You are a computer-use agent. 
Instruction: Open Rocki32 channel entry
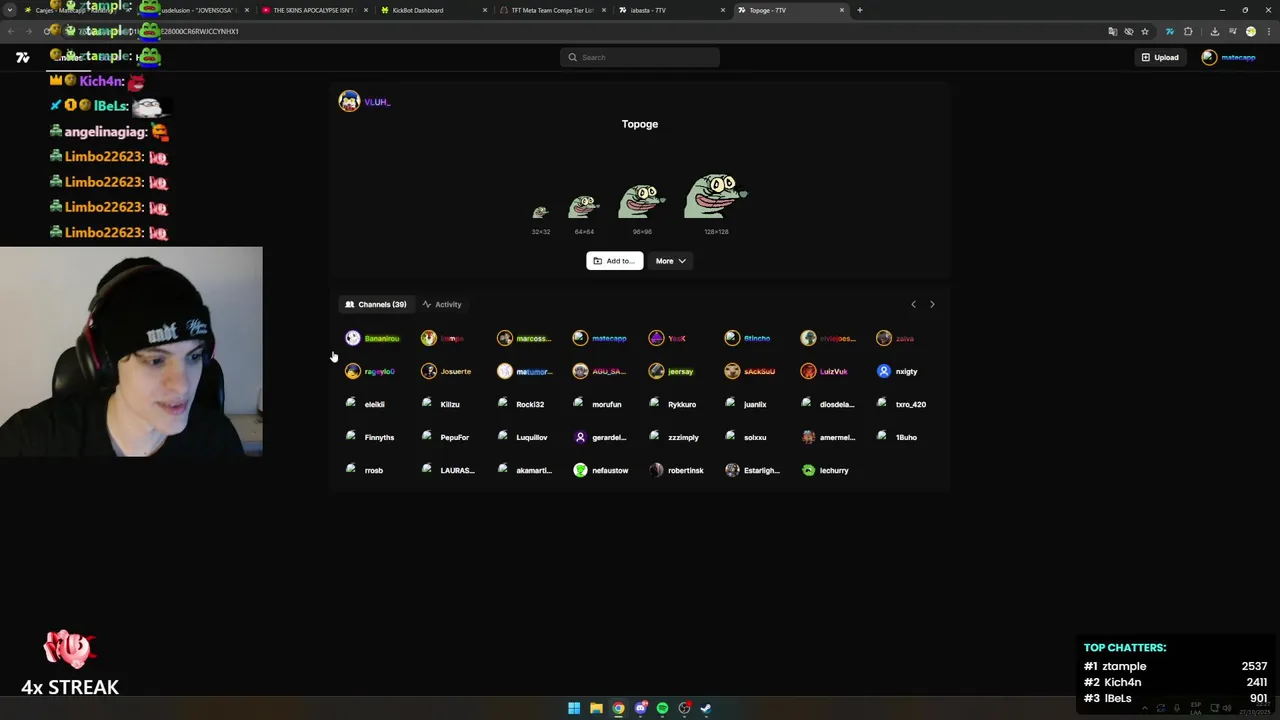click(x=521, y=404)
